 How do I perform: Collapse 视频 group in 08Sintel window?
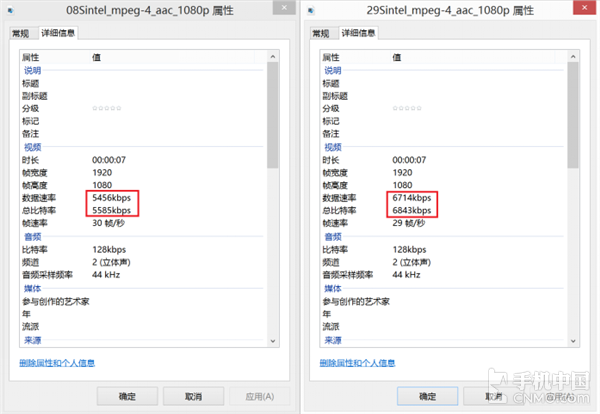tap(33, 147)
